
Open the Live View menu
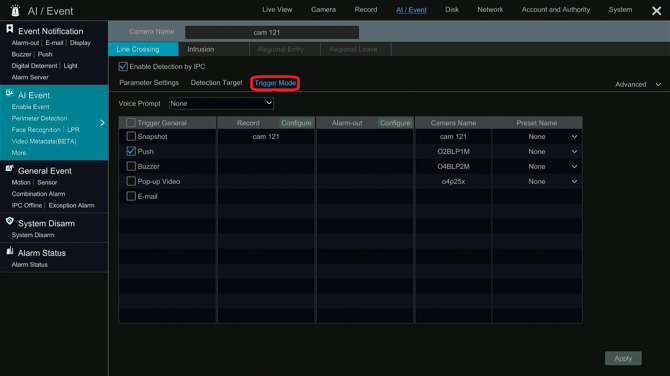coord(277,9)
